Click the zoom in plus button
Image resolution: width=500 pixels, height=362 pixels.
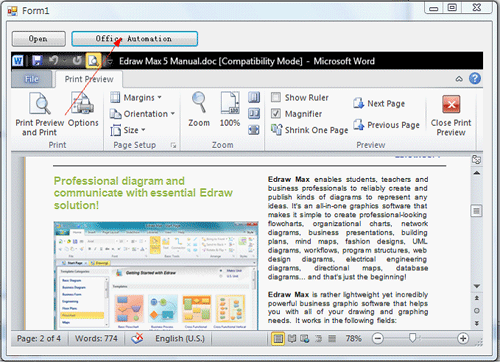(x=463, y=339)
